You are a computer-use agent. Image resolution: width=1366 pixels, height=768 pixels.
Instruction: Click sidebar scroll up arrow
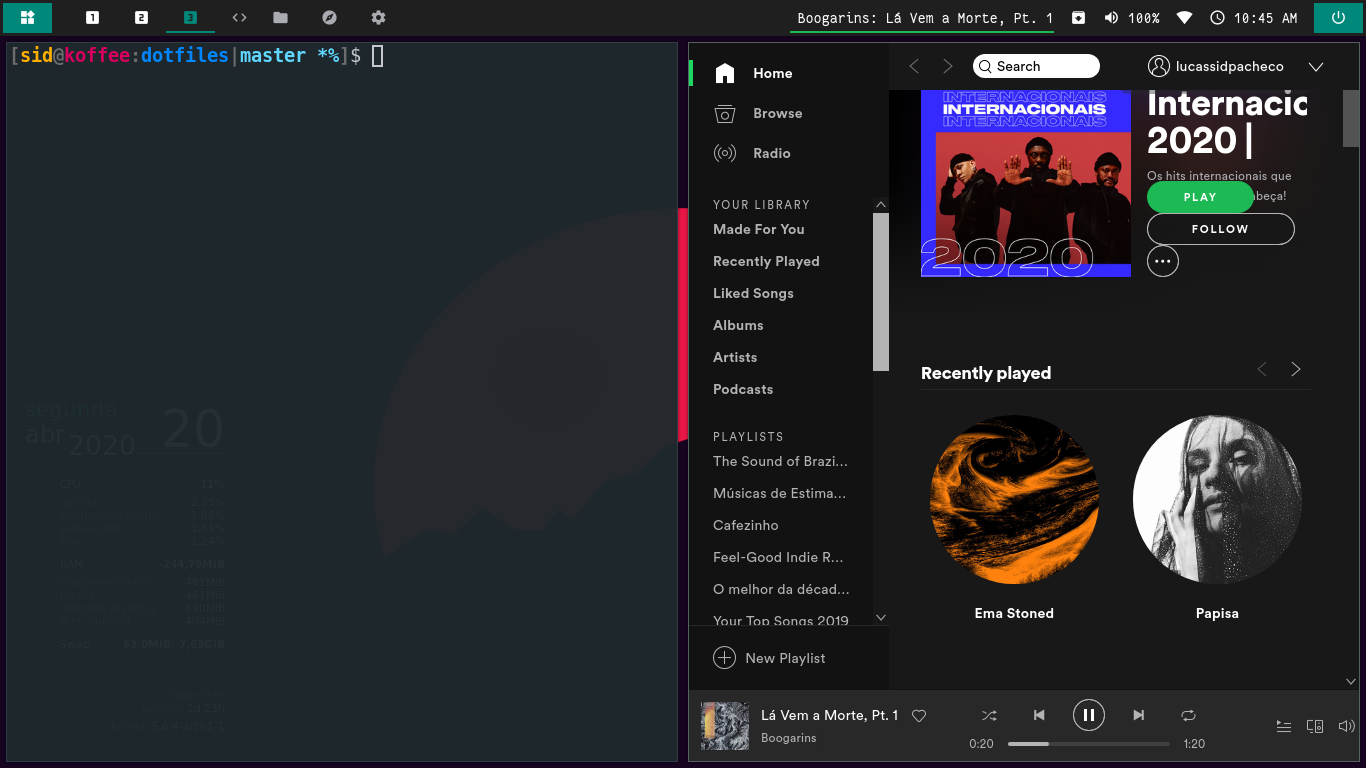[x=881, y=204]
